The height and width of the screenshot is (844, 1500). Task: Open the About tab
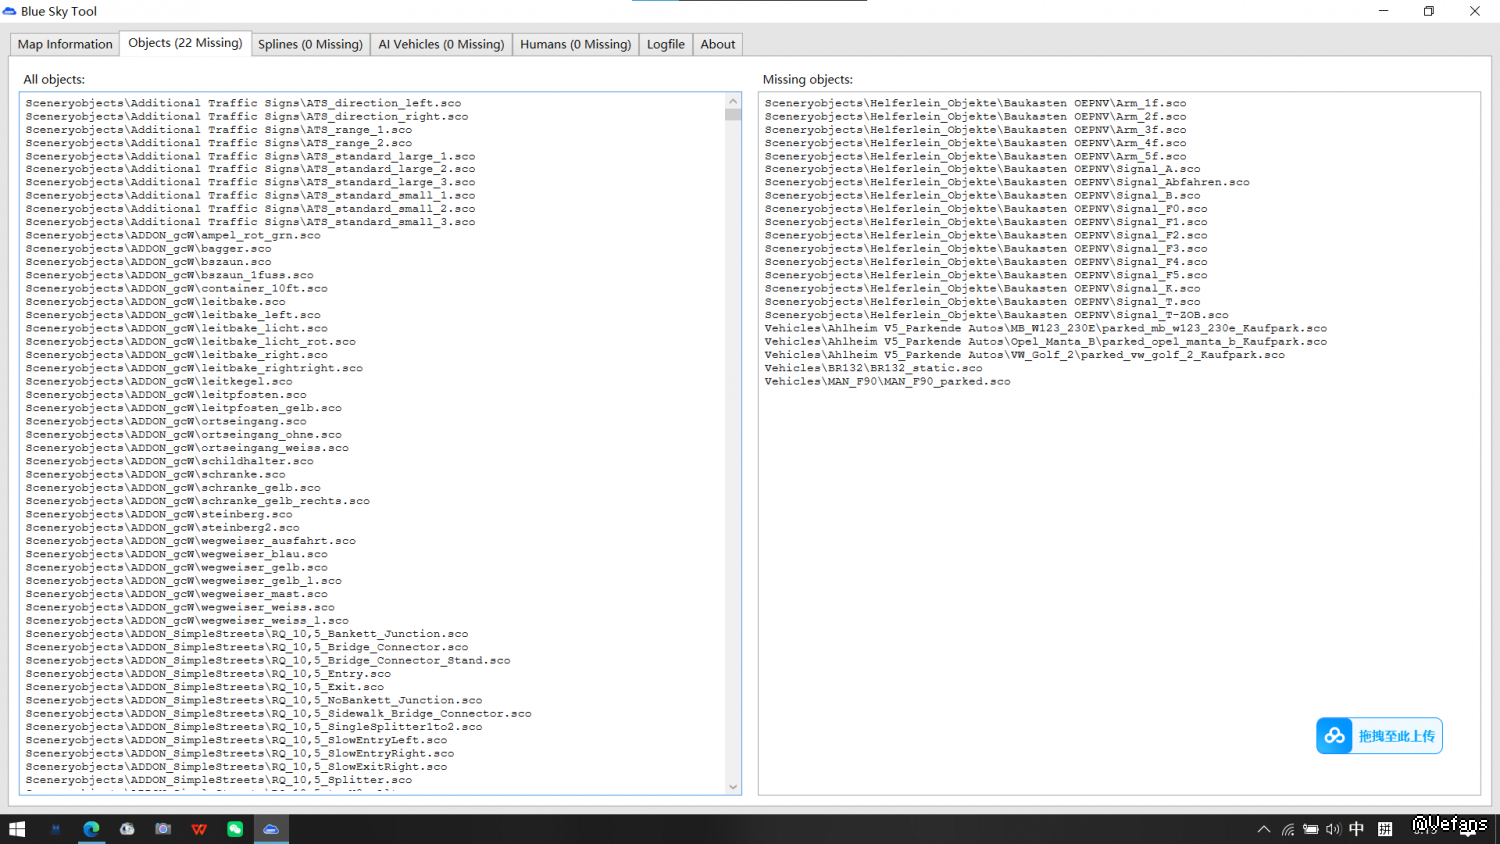718,44
